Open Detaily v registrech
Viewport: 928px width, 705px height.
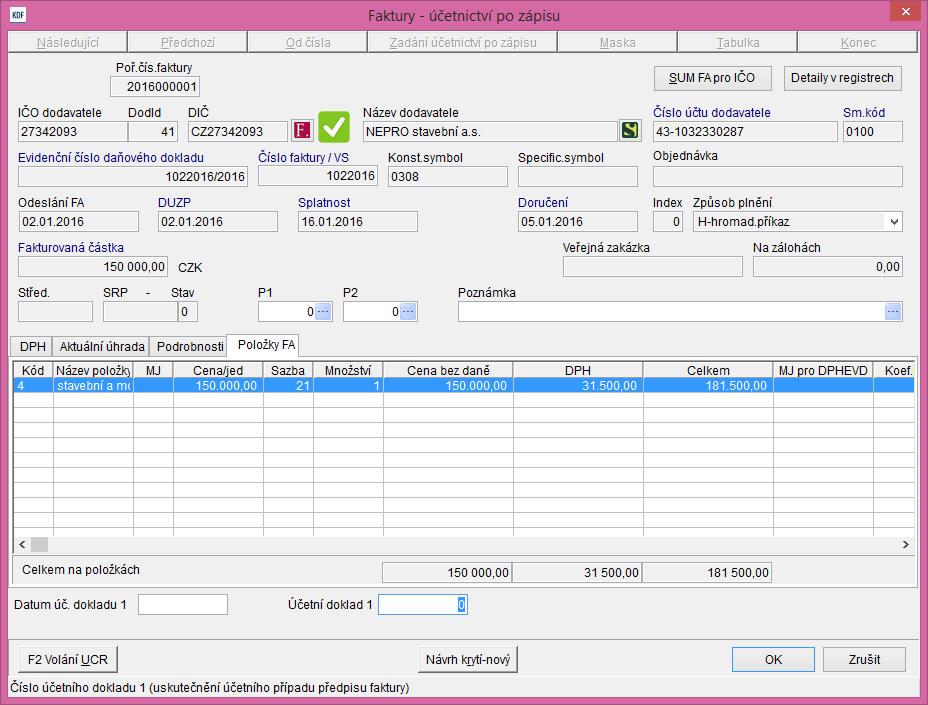pyautogui.click(x=842, y=78)
